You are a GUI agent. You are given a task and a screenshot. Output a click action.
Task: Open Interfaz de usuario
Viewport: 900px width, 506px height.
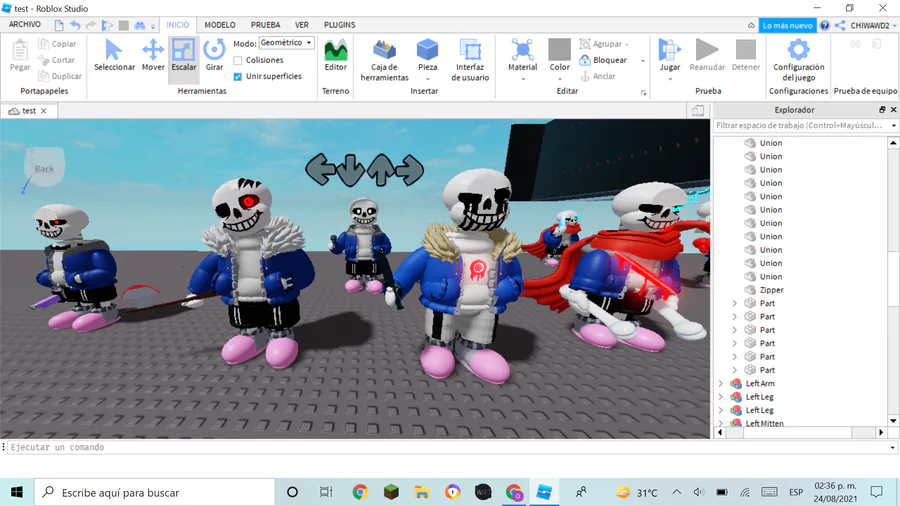point(470,60)
